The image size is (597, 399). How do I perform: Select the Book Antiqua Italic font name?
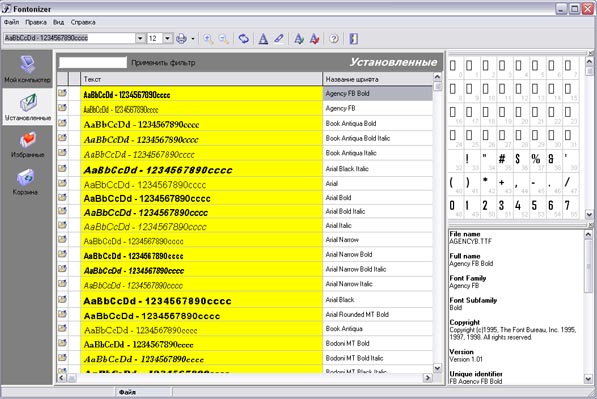(x=351, y=153)
